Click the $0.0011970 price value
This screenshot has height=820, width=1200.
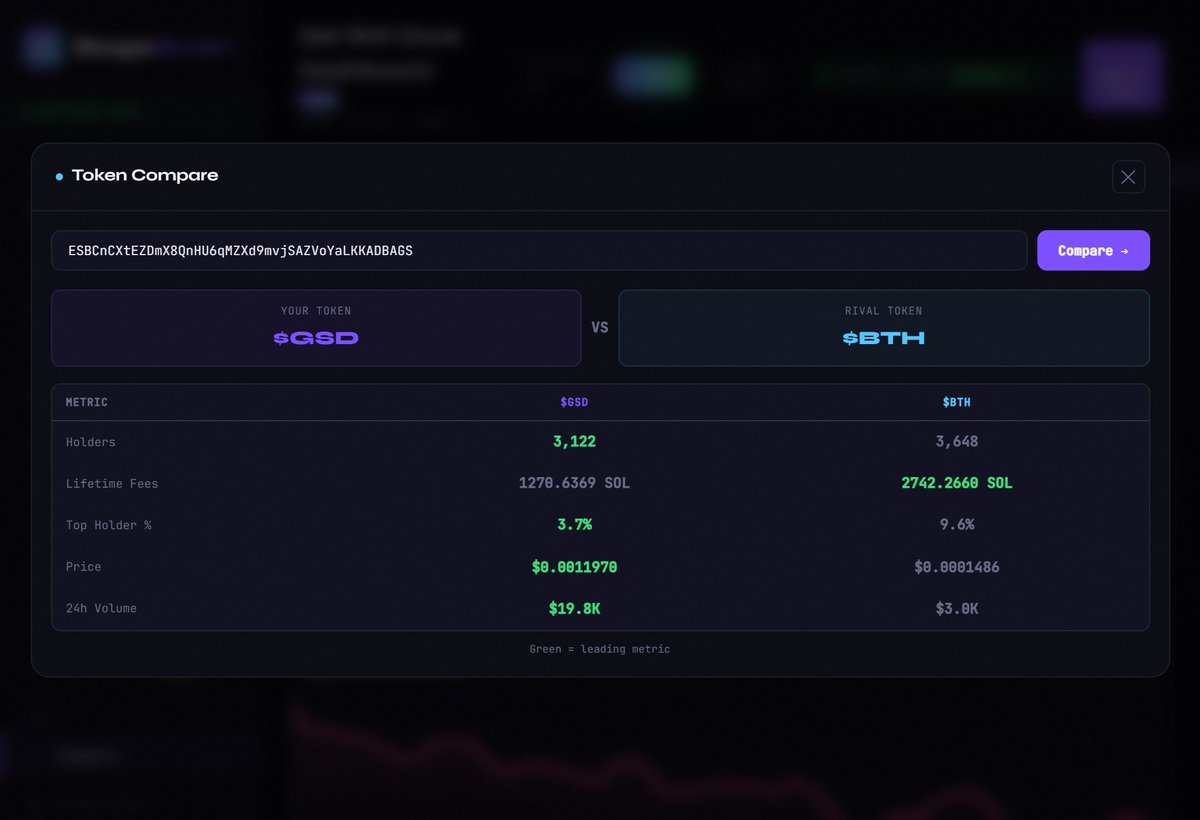click(574, 567)
